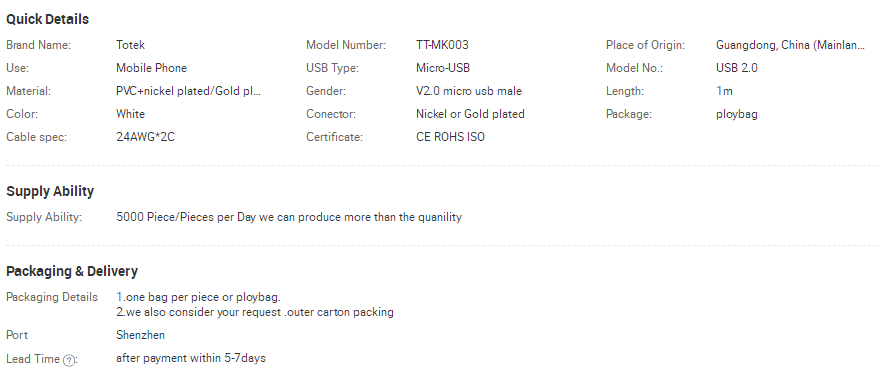Image resolution: width=879 pixels, height=386 pixels.
Task: Click the Micro-USB type value
Action: 443,68
